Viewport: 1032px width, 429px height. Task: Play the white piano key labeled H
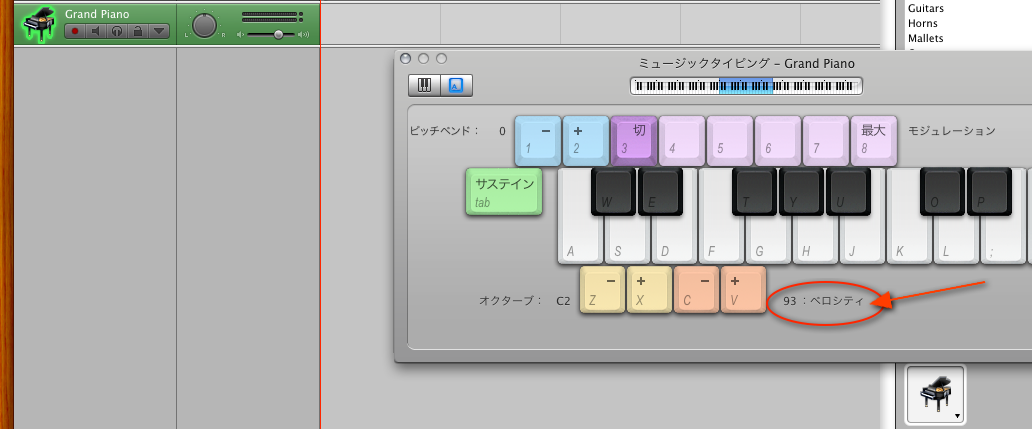coord(815,240)
